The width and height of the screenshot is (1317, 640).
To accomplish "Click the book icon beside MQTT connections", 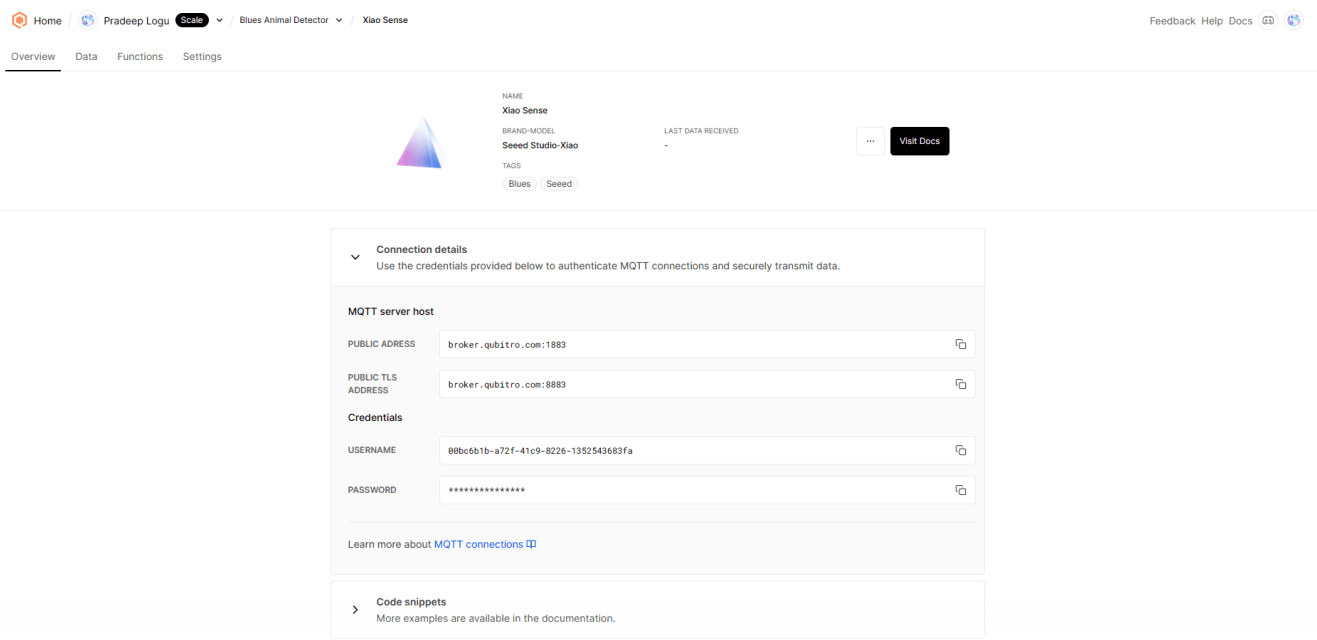I will 532,544.
